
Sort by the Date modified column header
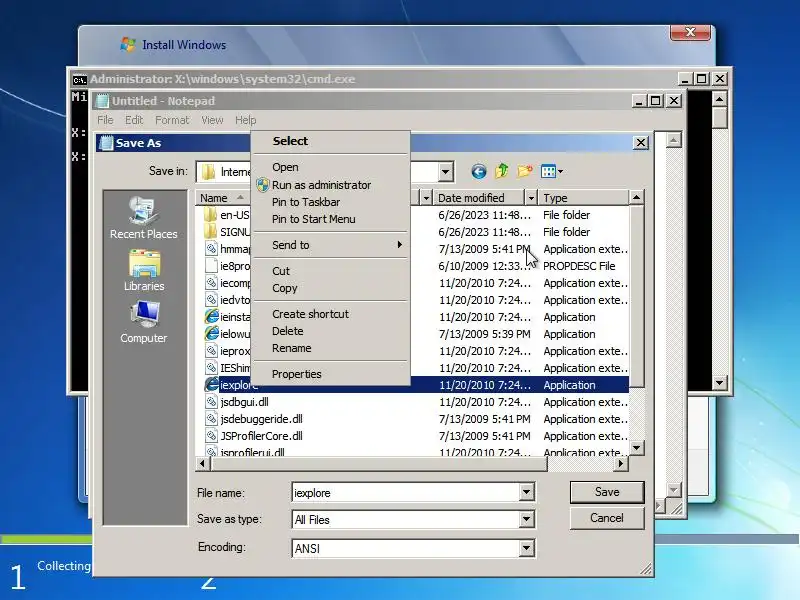point(479,198)
